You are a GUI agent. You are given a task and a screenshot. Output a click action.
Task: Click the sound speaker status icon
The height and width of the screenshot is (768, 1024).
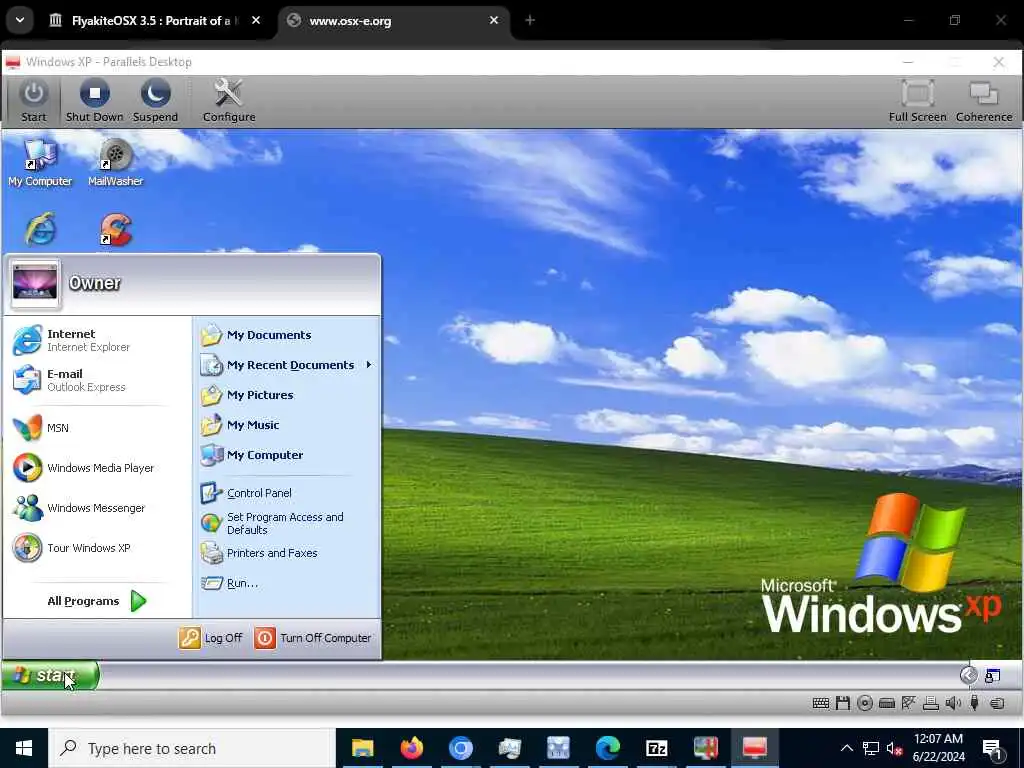[x=953, y=703]
